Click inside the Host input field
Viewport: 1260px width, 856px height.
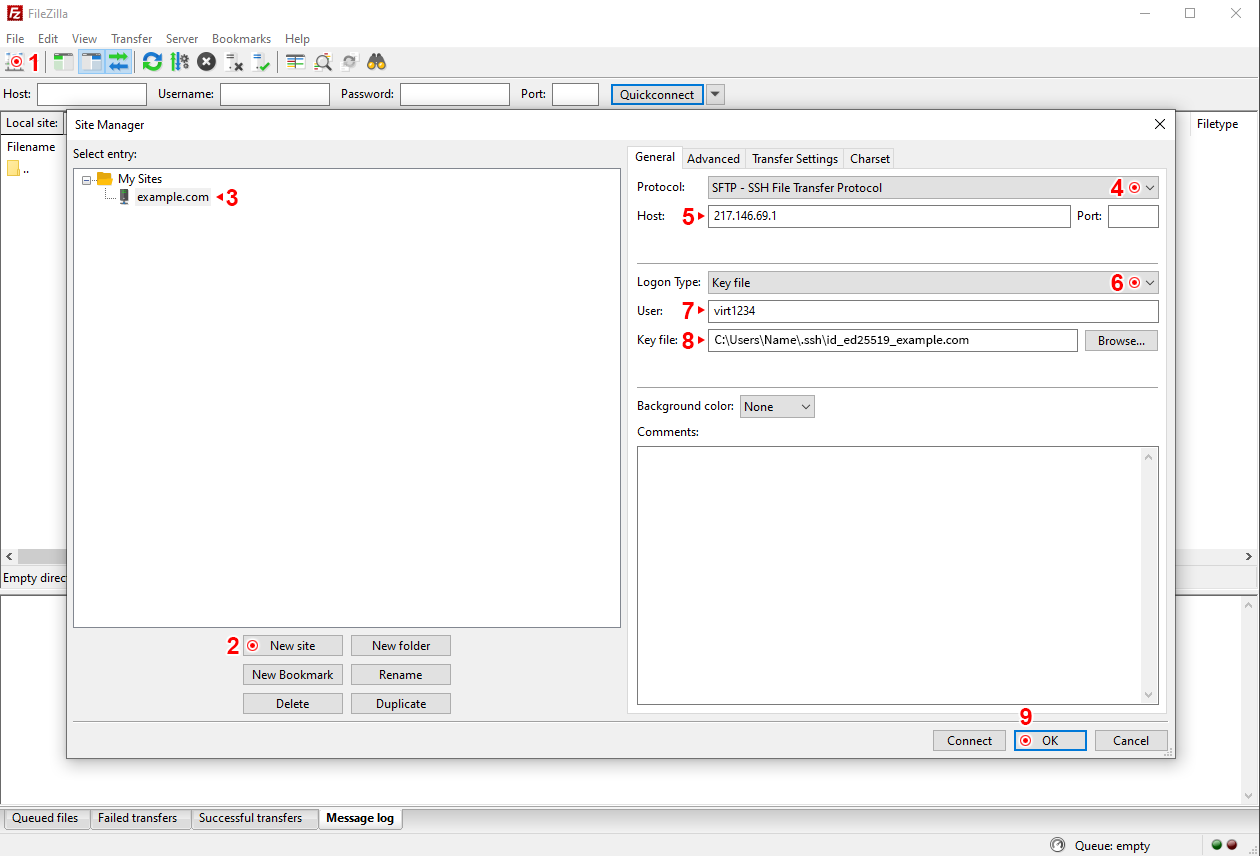[888, 216]
